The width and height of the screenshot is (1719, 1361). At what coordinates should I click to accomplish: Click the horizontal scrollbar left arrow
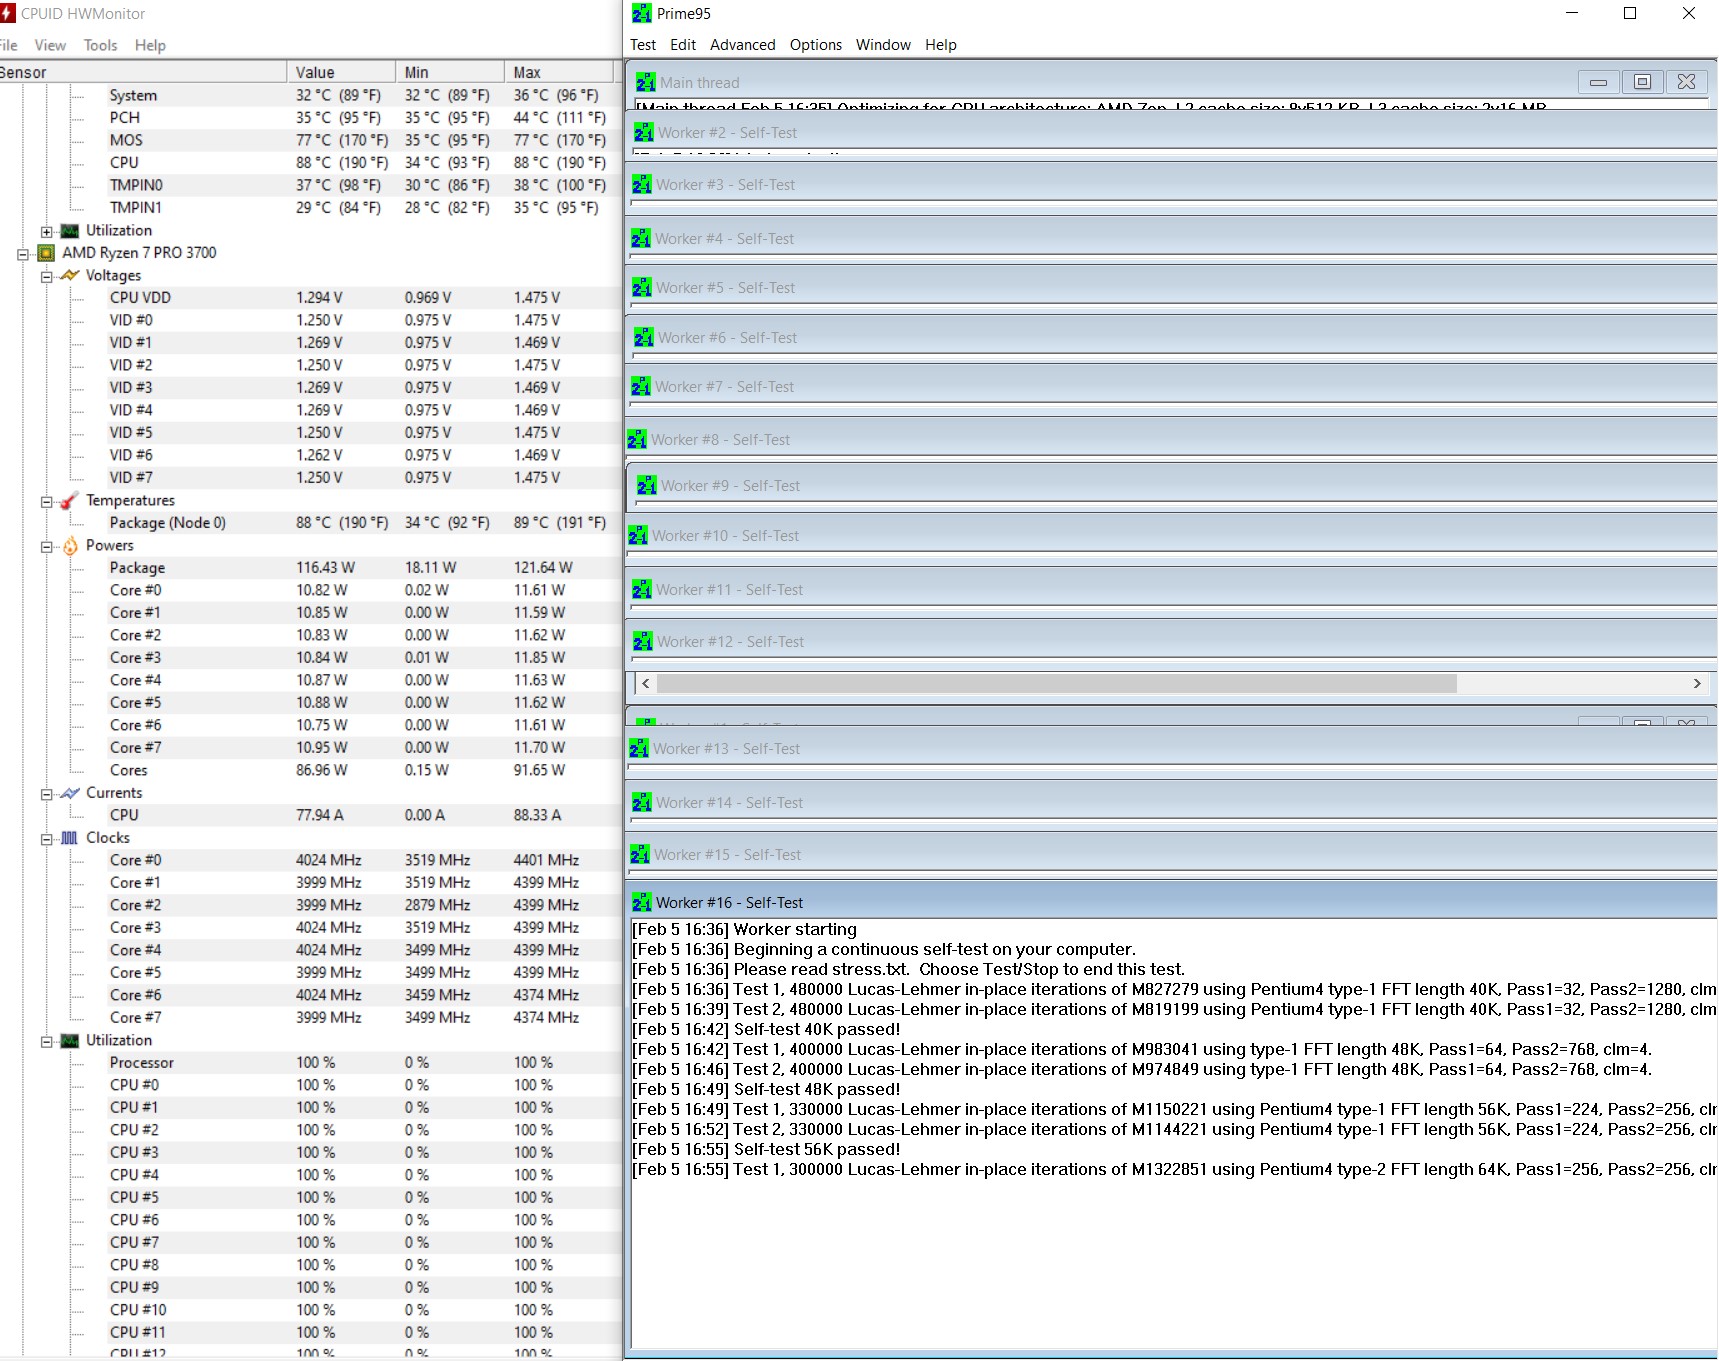click(646, 684)
